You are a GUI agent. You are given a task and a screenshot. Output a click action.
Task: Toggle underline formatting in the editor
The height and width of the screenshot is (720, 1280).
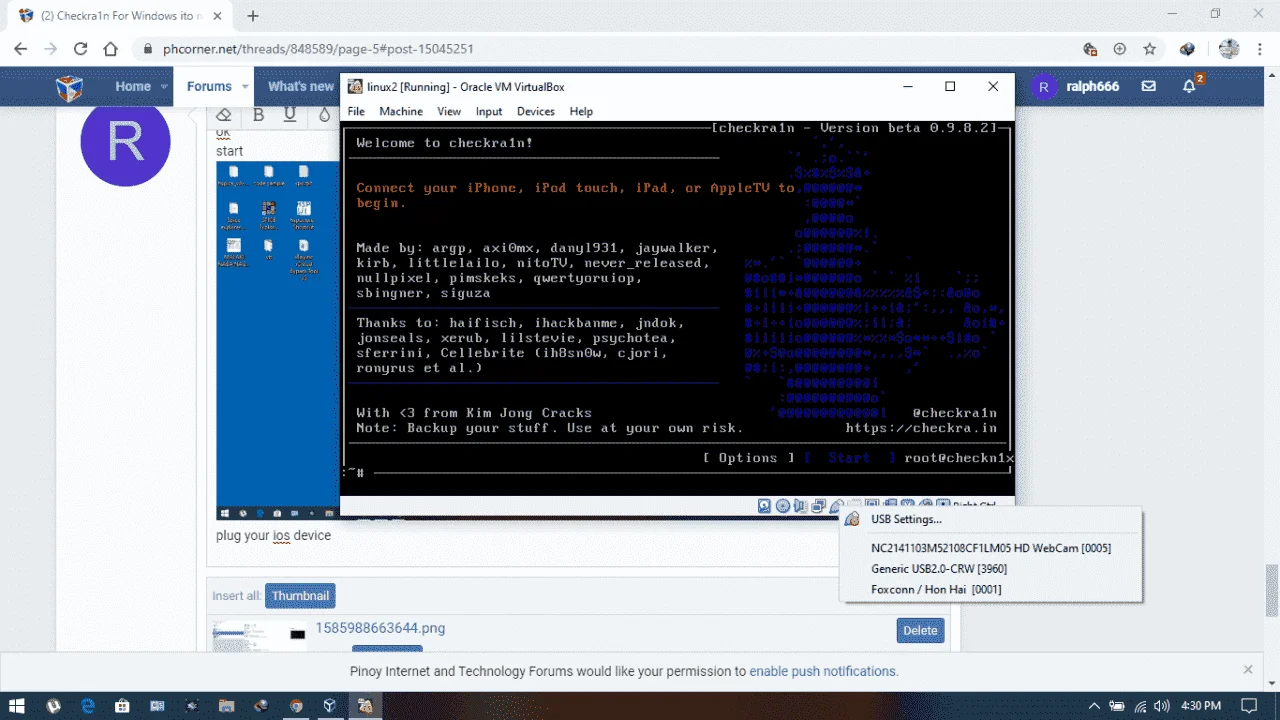(290, 114)
